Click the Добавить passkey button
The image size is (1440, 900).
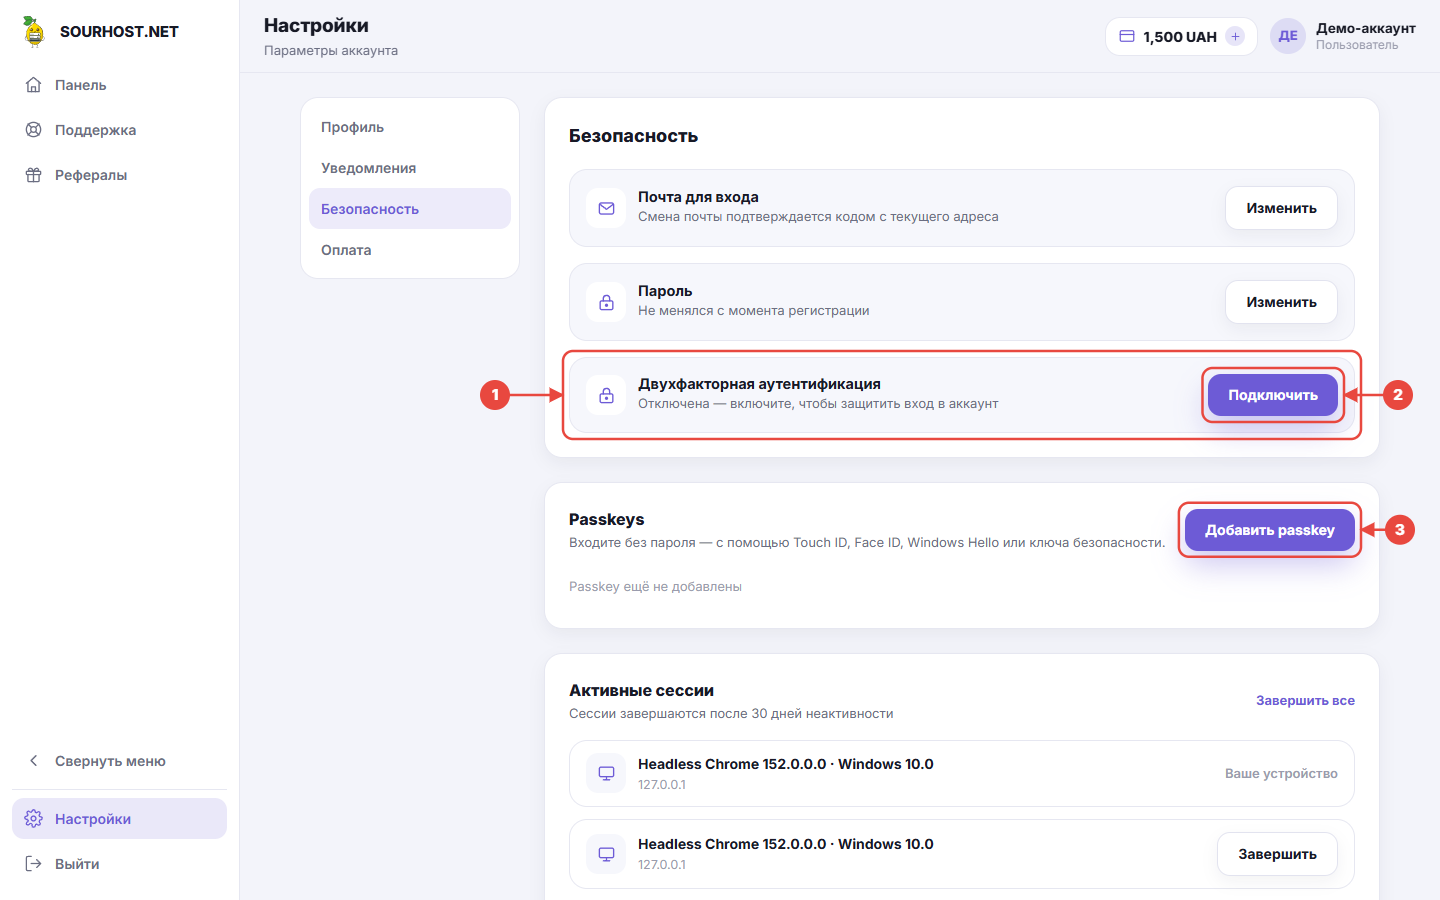click(x=1270, y=530)
